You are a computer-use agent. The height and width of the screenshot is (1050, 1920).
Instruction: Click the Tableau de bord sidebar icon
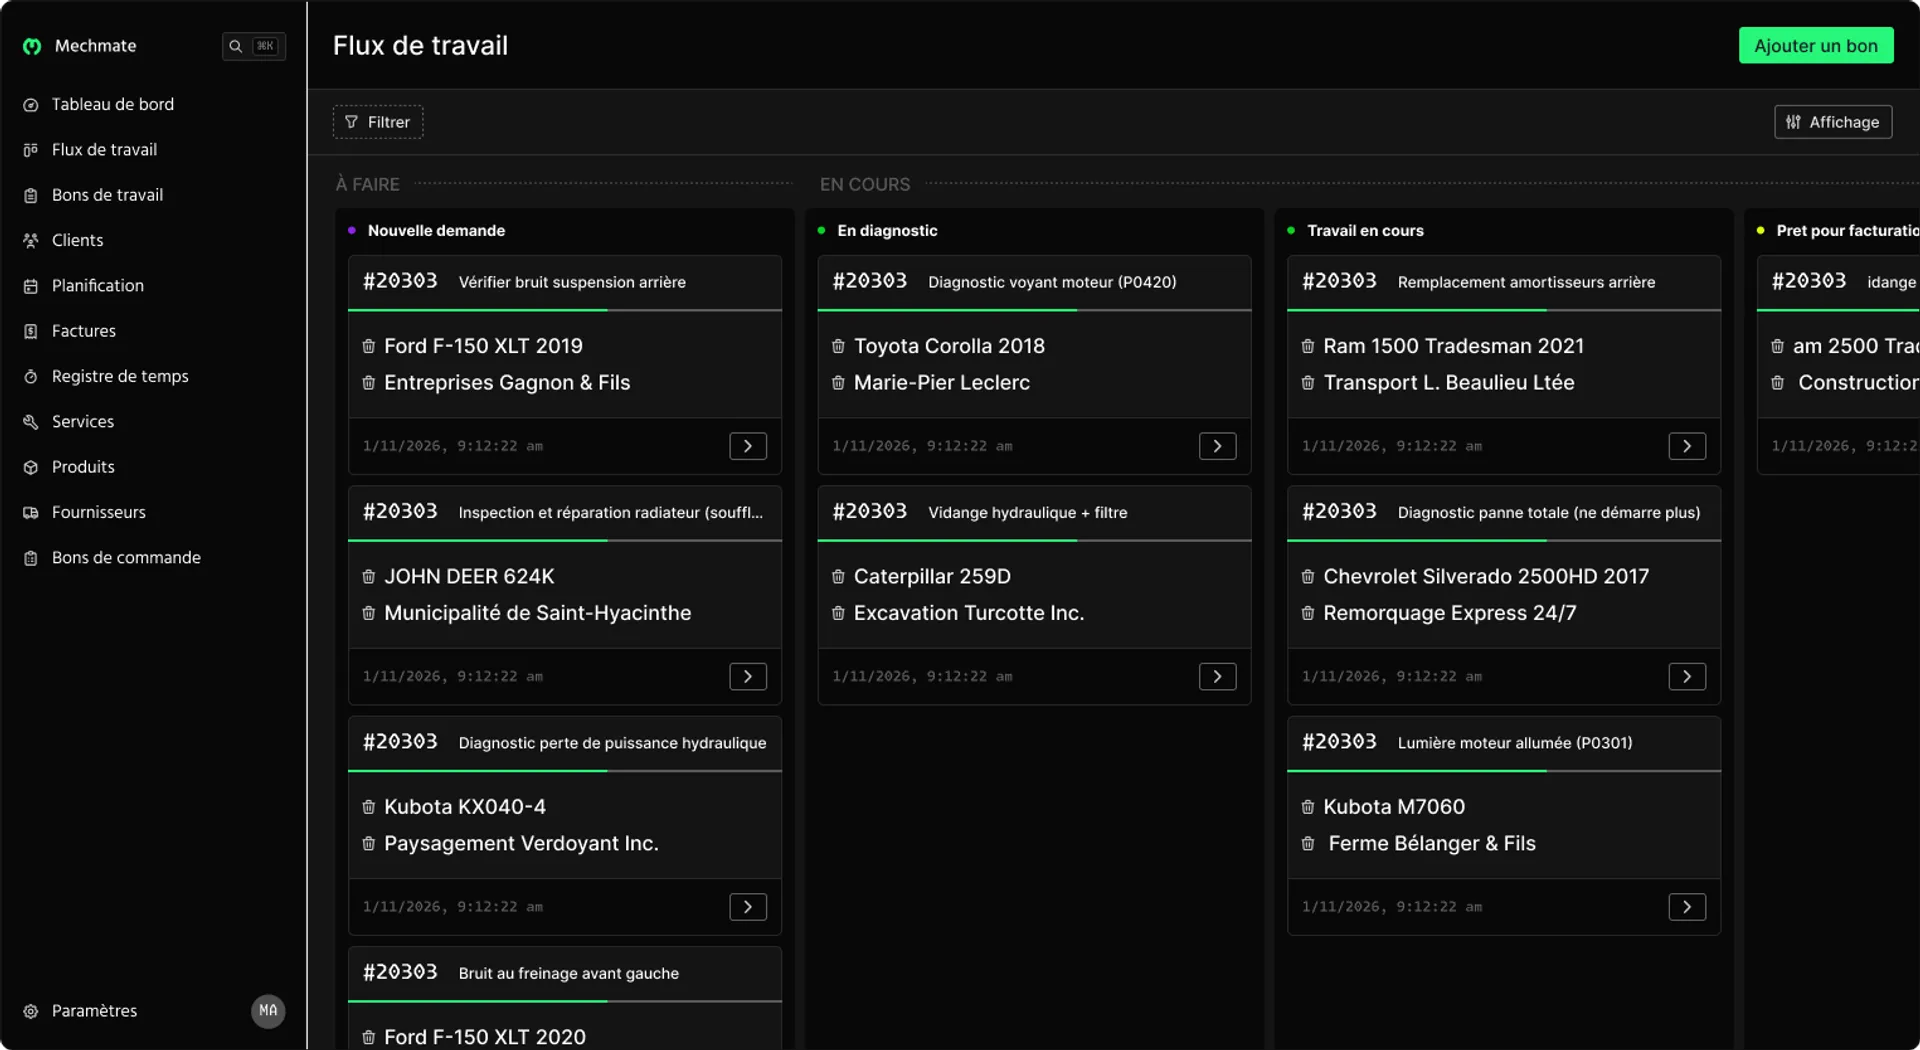[x=31, y=105]
